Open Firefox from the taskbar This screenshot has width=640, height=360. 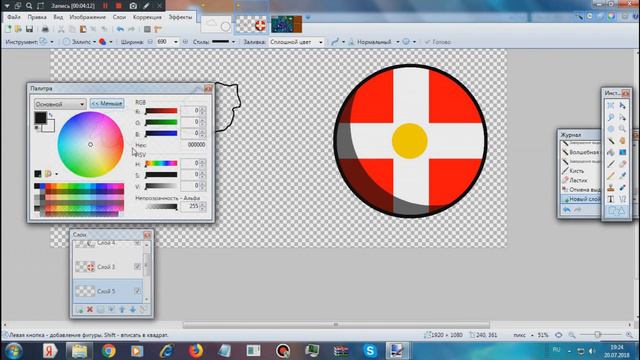pyautogui.click(x=196, y=351)
